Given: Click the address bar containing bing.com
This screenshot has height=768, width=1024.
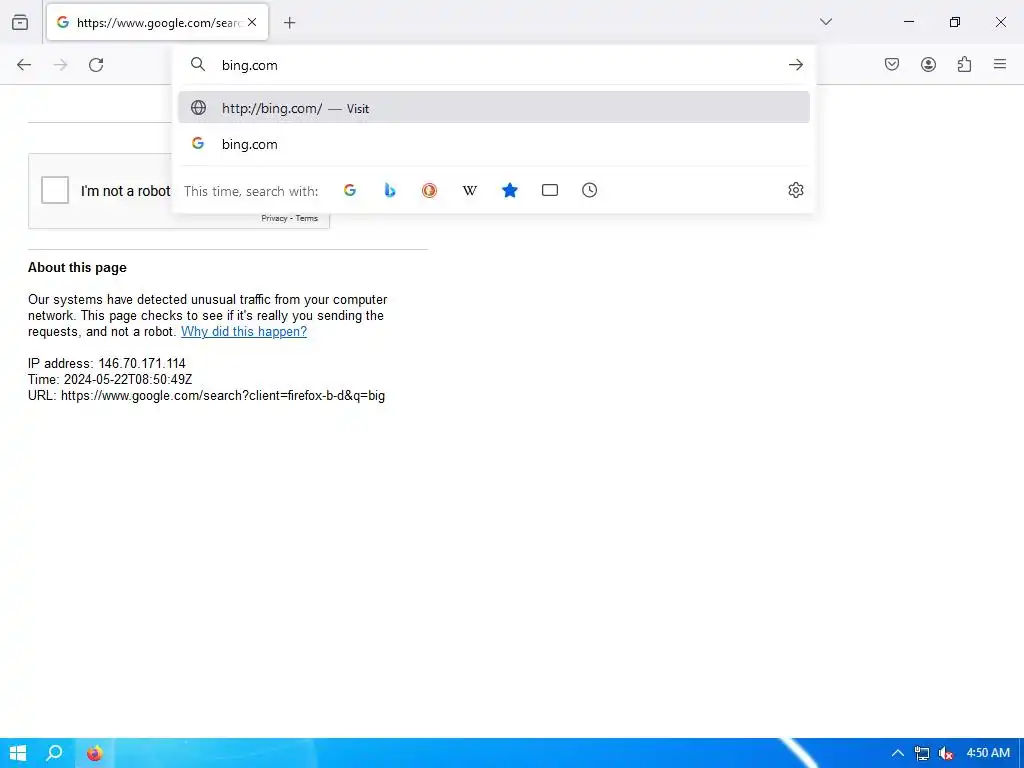Looking at the screenshot, I should tap(496, 65).
